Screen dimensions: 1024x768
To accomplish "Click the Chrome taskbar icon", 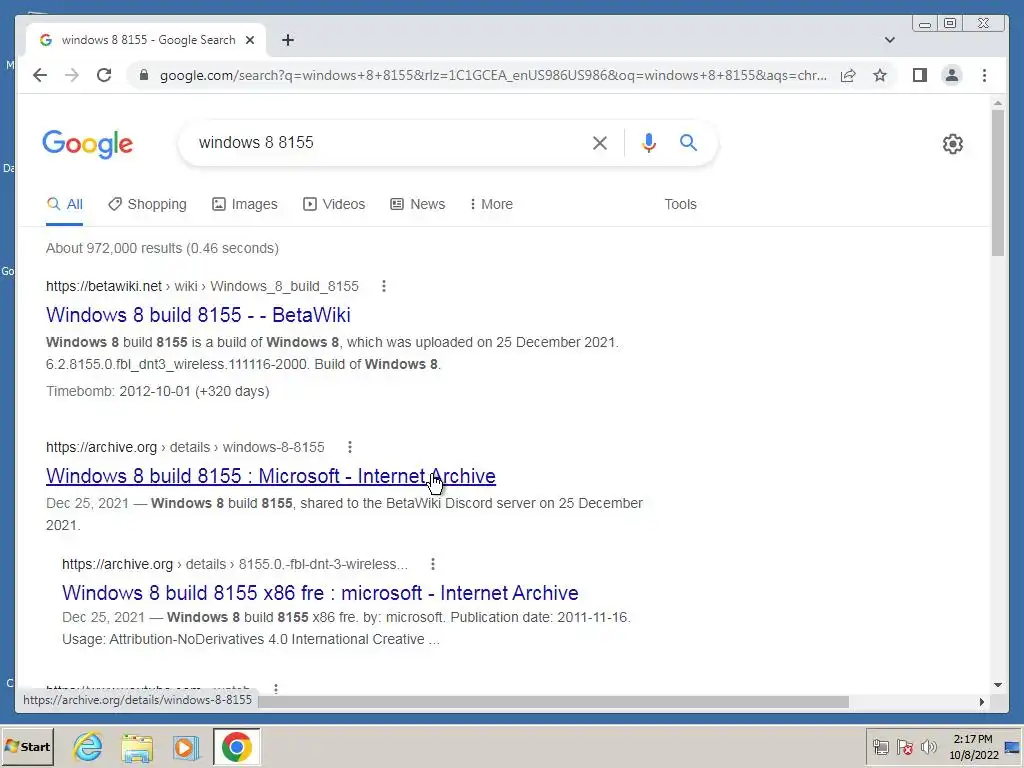I will tap(236, 747).
